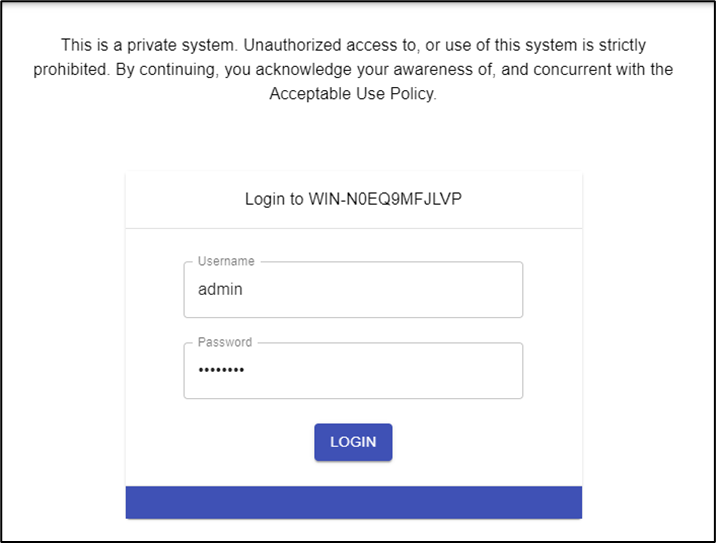
Task: Click empty space after "admin" in Username box
Action: click(x=400, y=290)
